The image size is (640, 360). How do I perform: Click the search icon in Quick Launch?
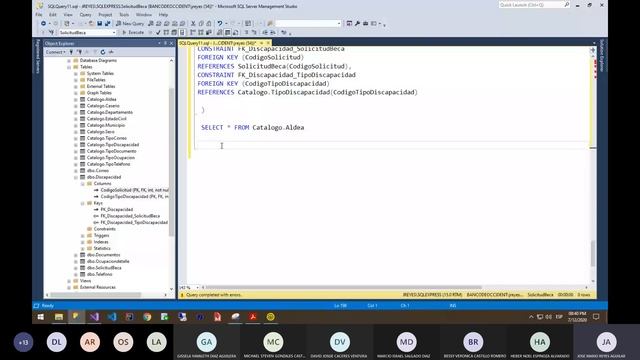567,5
